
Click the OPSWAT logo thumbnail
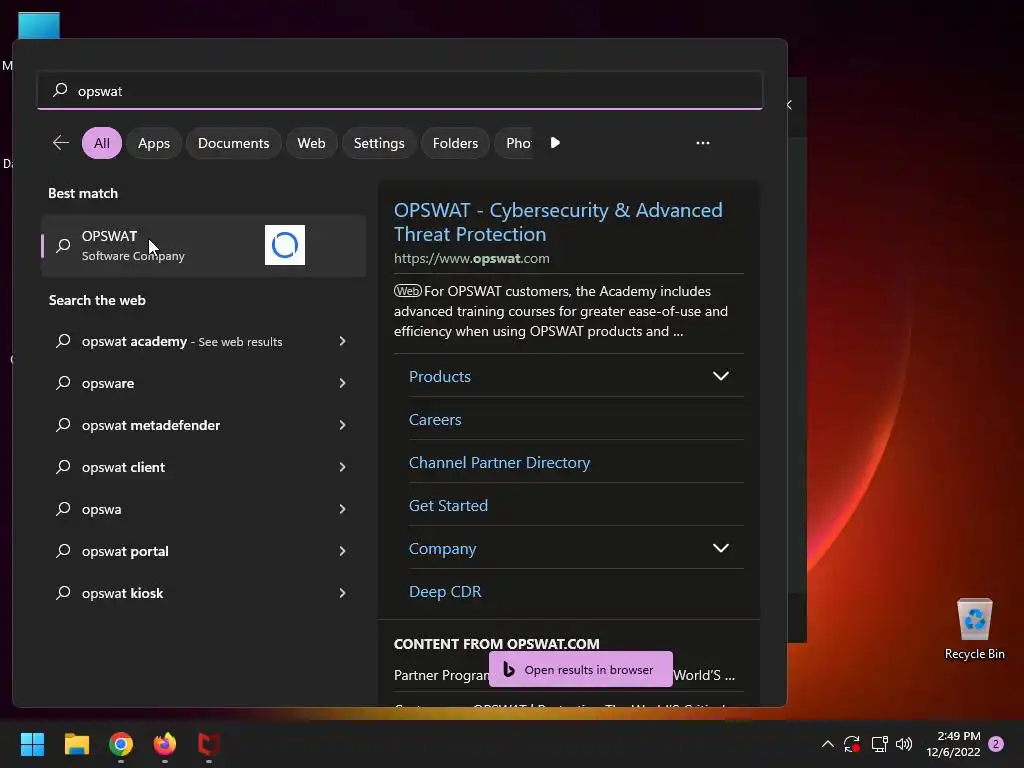285,246
